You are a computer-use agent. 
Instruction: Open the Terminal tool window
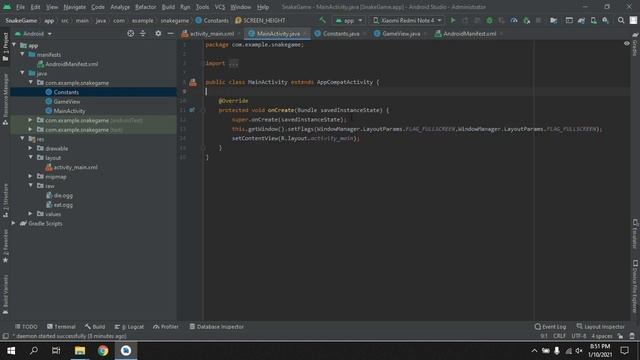(x=61, y=327)
